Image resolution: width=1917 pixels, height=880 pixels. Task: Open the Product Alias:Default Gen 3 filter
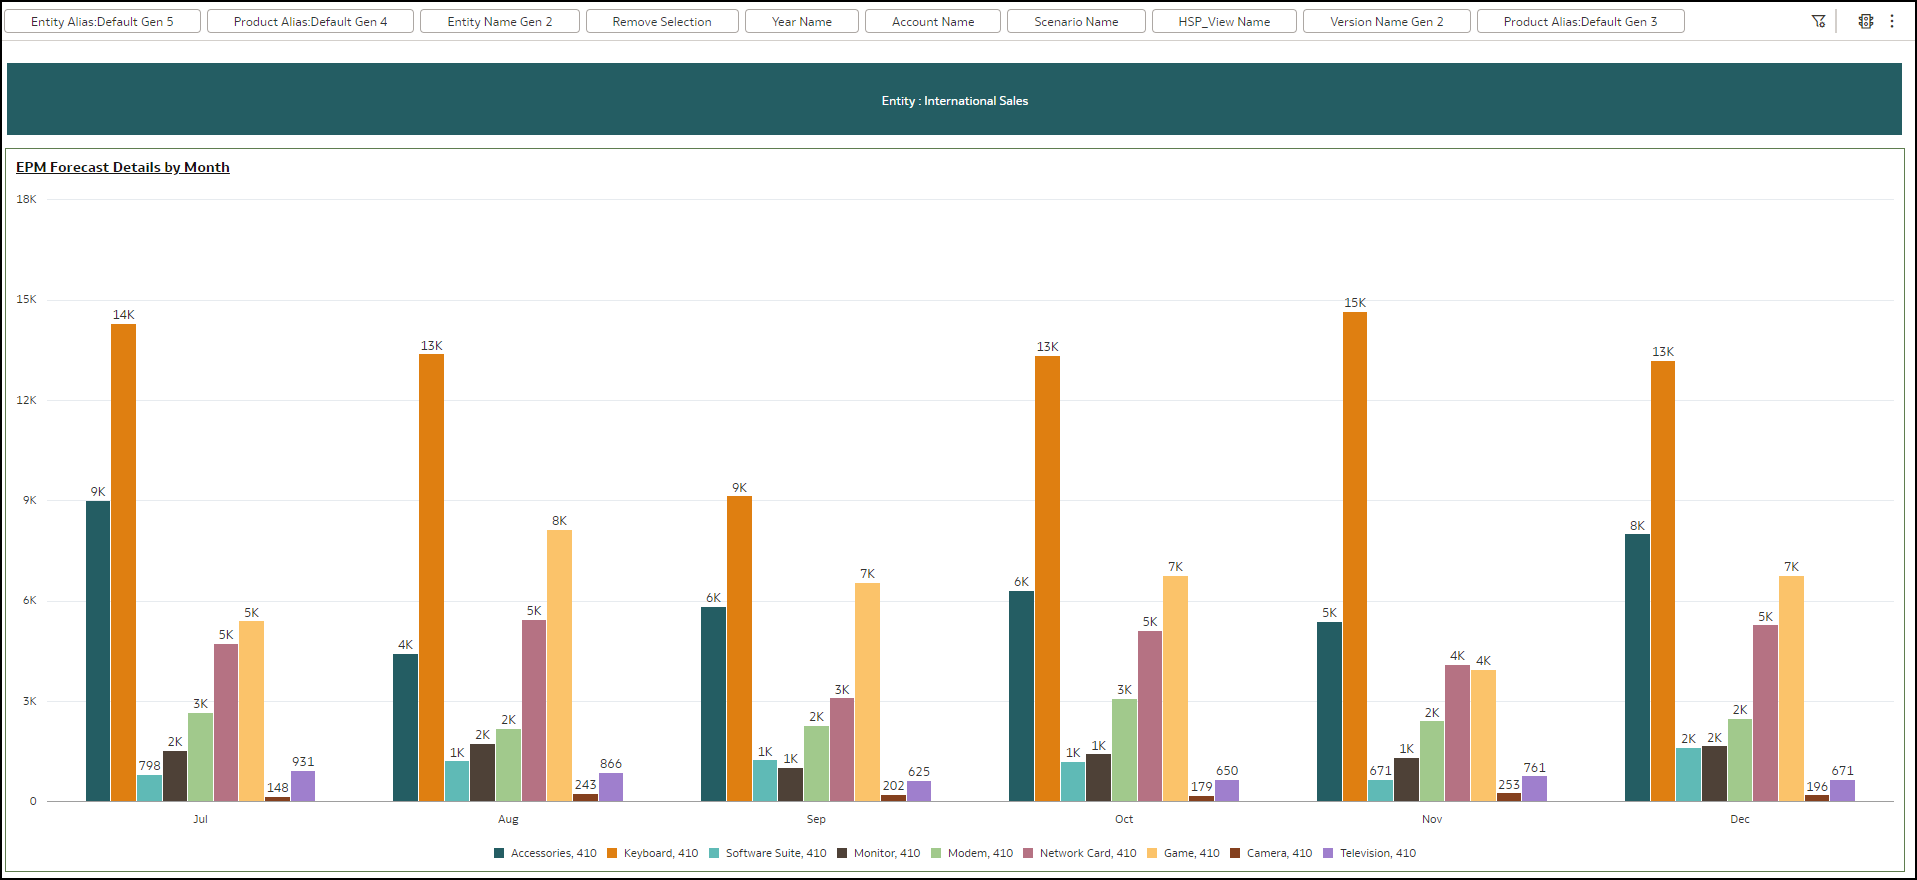[x=1581, y=21]
